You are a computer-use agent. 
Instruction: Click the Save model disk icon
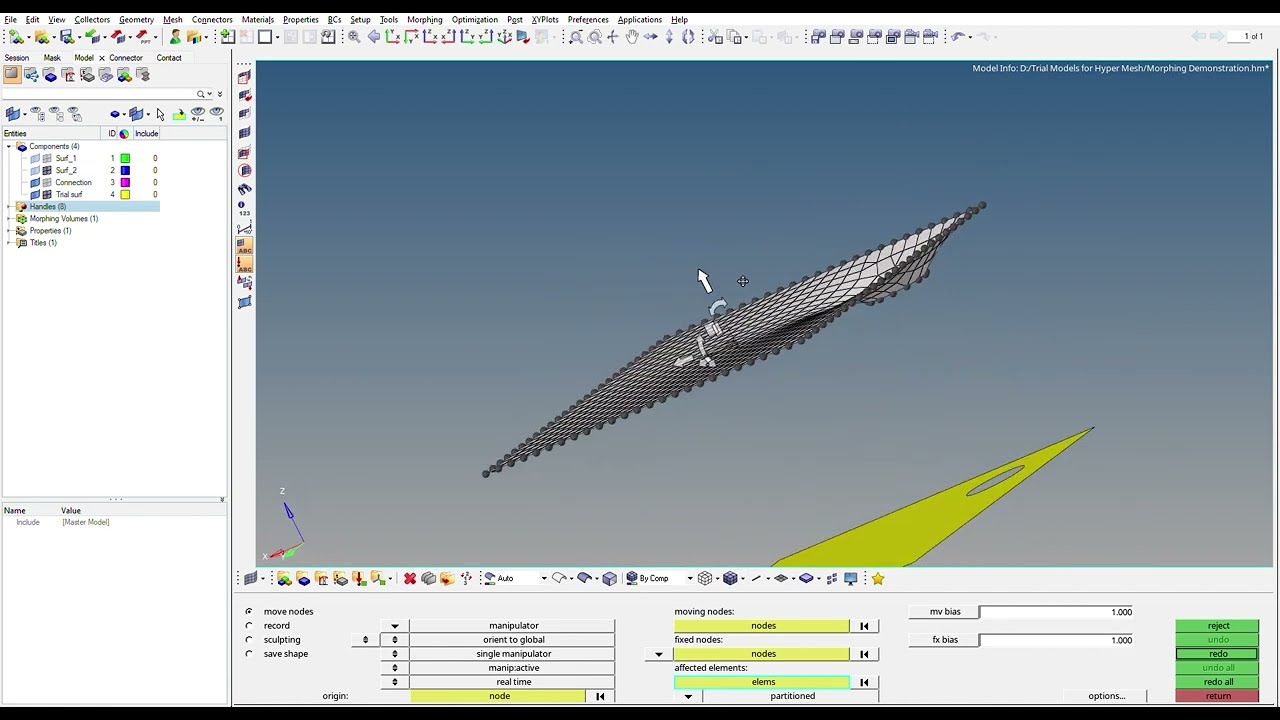pyautogui.click(x=66, y=37)
